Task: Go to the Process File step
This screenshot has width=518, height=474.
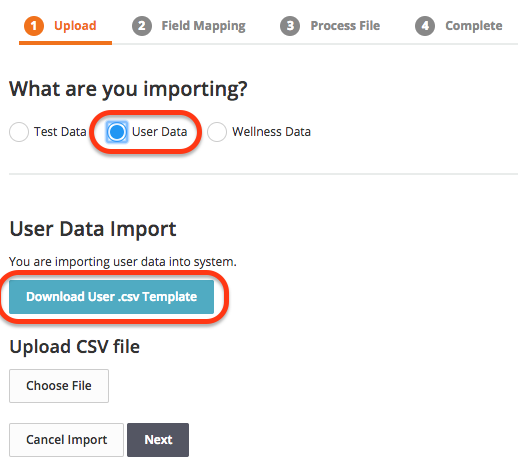Action: pos(330,26)
